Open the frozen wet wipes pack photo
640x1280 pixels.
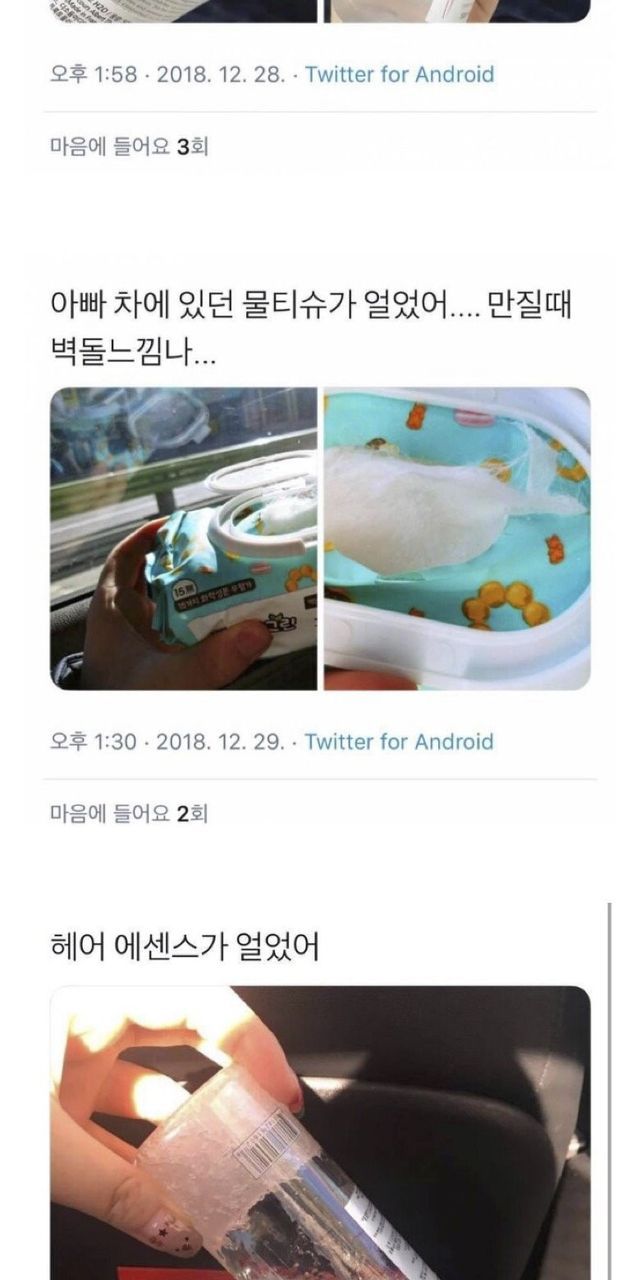[x=184, y=538]
